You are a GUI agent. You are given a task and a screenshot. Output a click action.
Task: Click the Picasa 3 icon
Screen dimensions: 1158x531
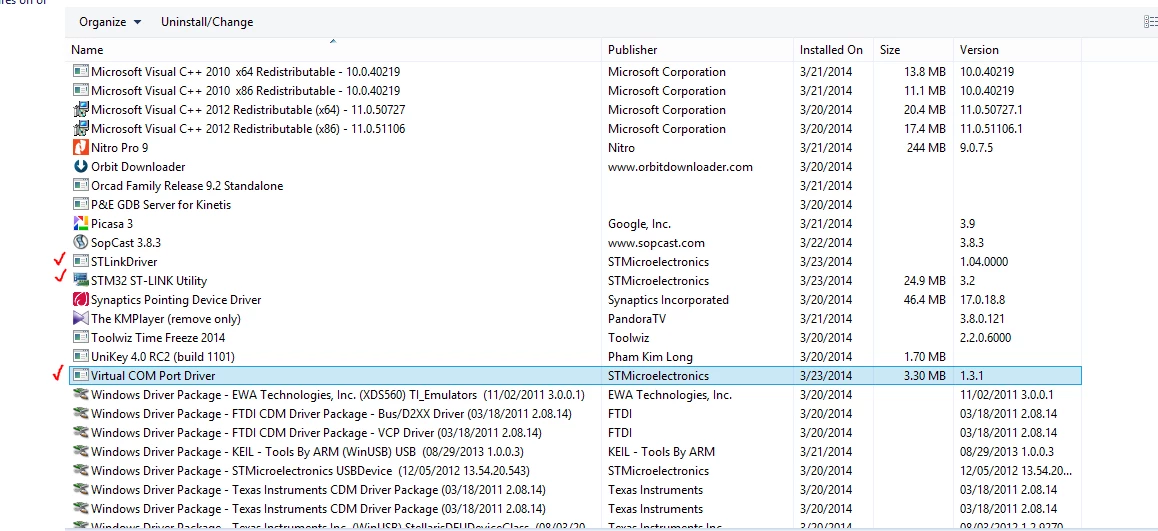pos(80,224)
